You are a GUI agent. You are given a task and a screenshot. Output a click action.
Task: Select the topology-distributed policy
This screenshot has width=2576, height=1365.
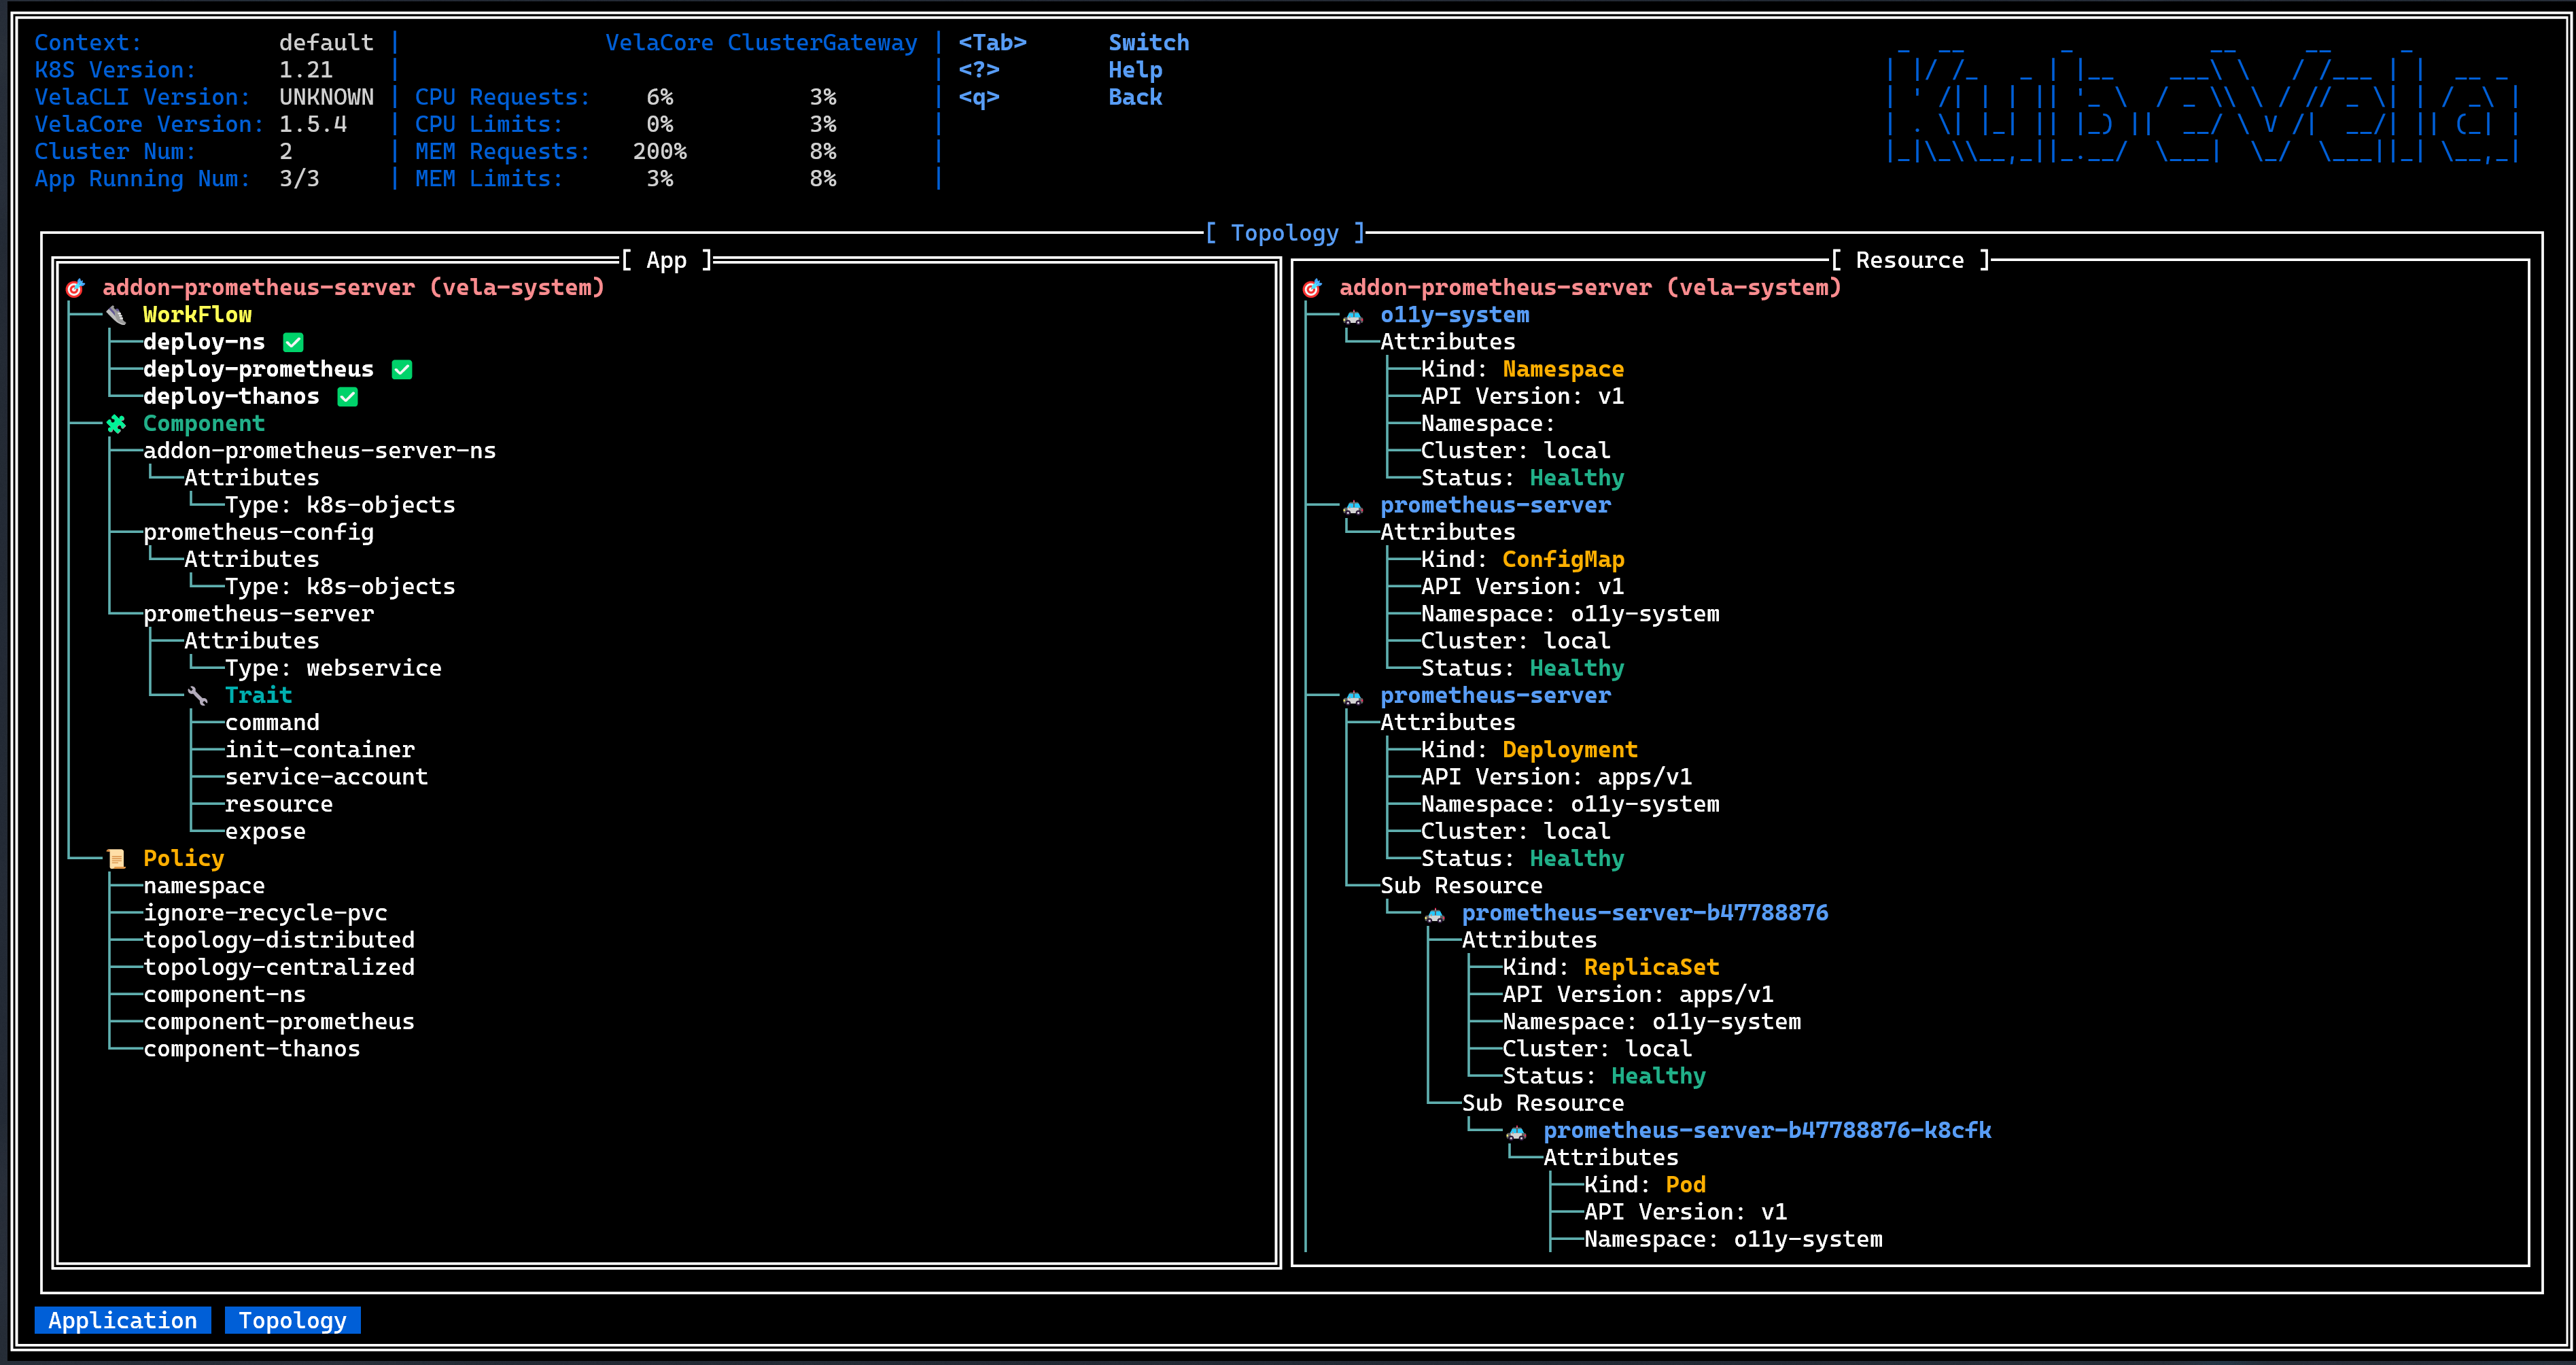(x=279, y=941)
